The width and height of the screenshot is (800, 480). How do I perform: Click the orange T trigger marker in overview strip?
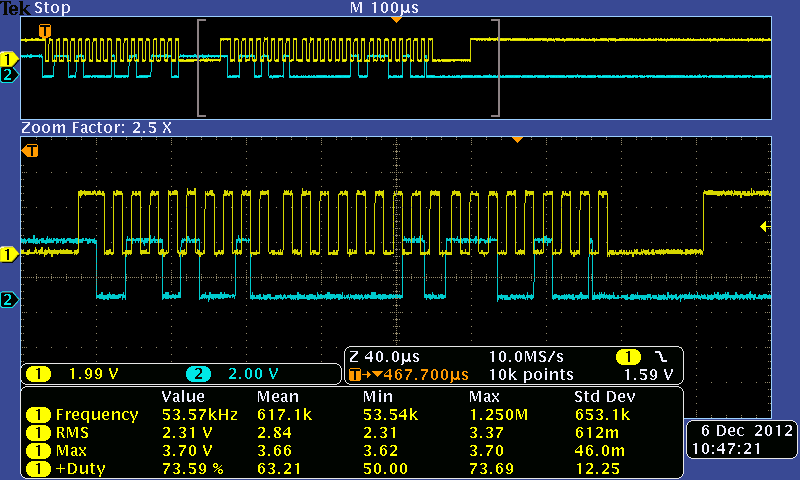[x=45, y=31]
